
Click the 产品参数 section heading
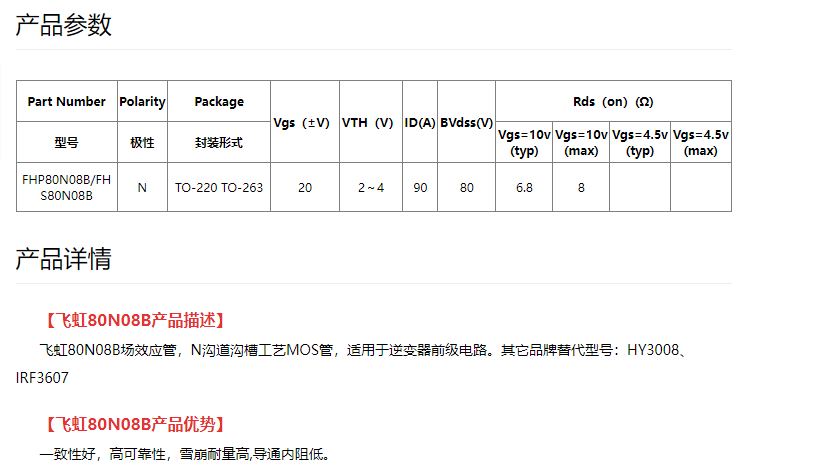point(63,25)
